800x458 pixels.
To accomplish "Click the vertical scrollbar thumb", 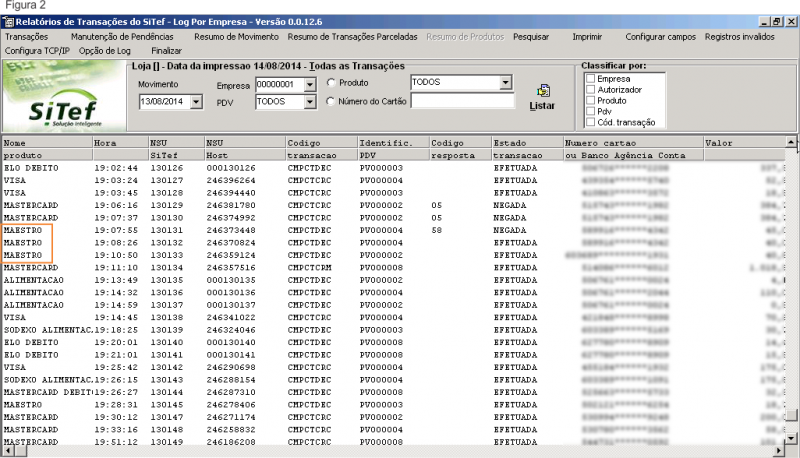I will coord(791,415).
